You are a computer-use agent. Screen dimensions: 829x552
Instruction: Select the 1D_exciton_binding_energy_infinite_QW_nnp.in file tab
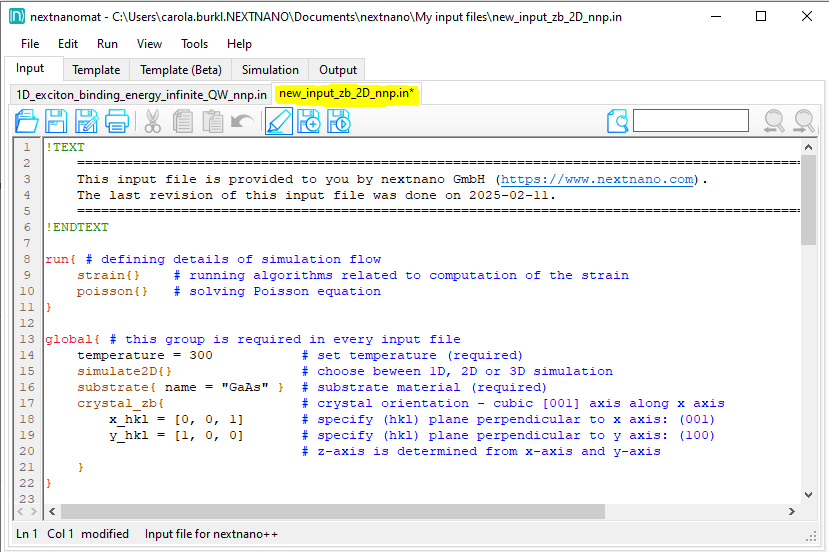point(142,94)
